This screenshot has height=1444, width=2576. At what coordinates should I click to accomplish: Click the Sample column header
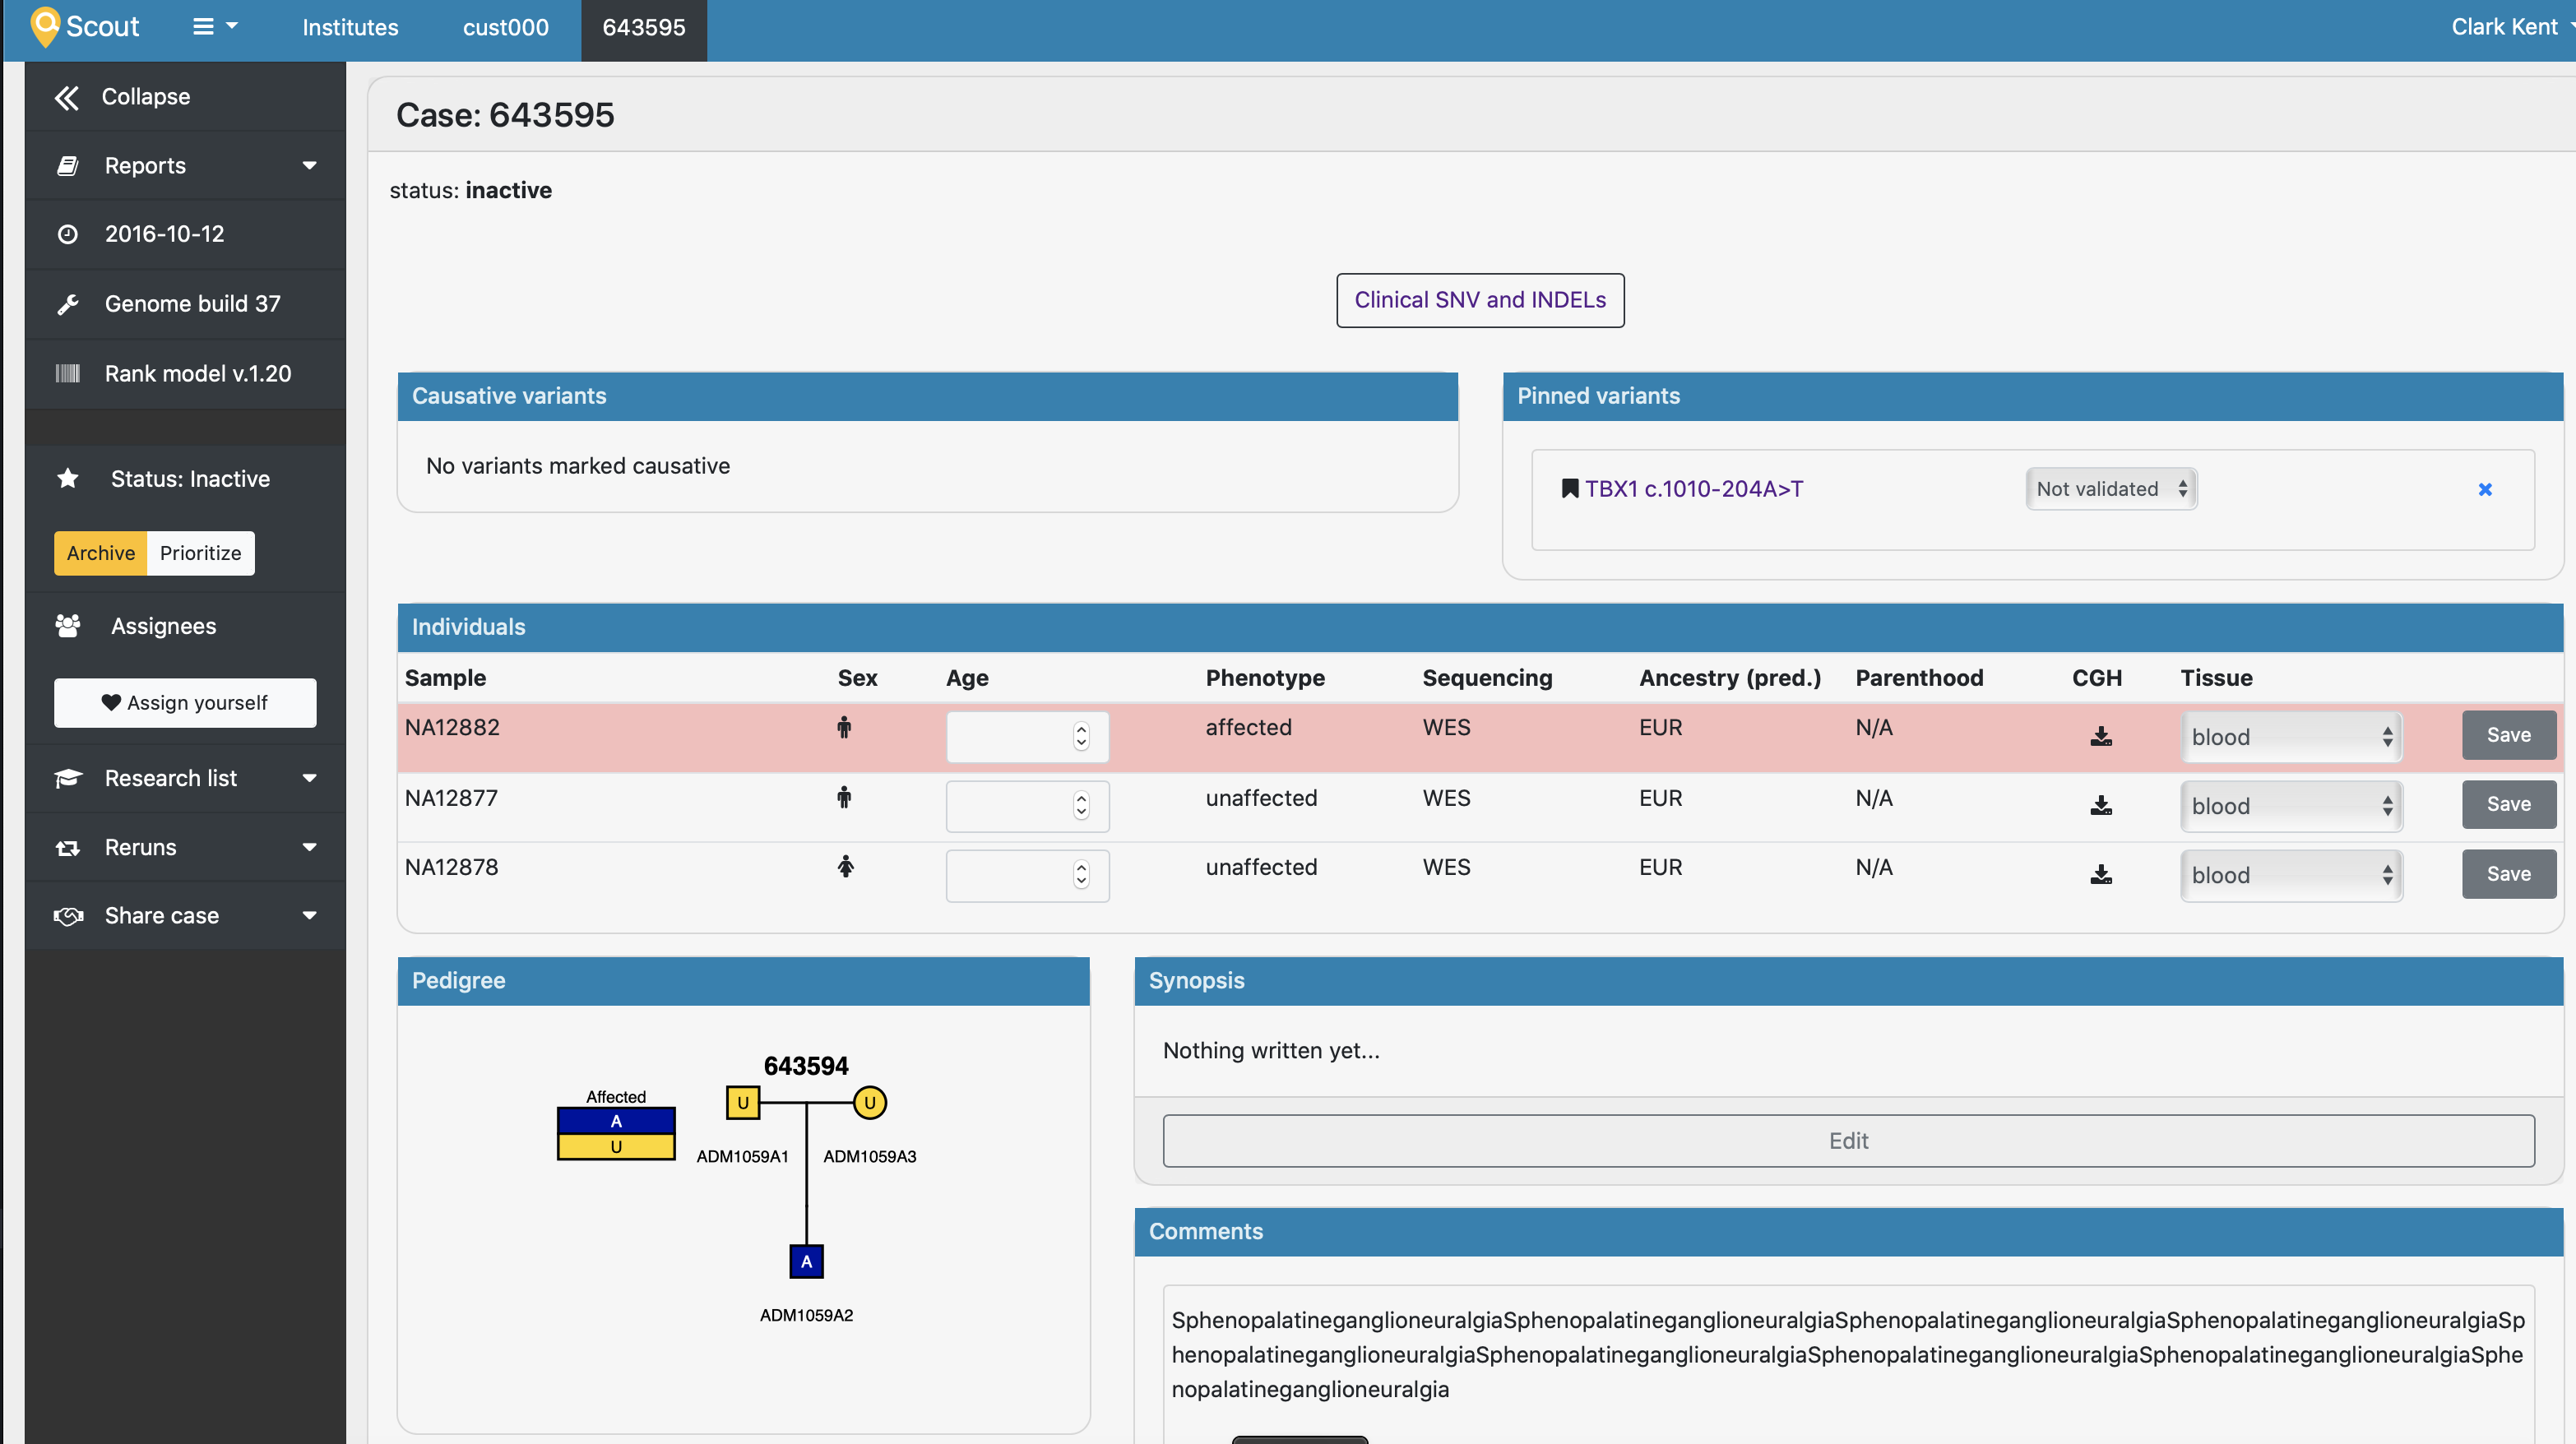pyautogui.click(x=445, y=678)
